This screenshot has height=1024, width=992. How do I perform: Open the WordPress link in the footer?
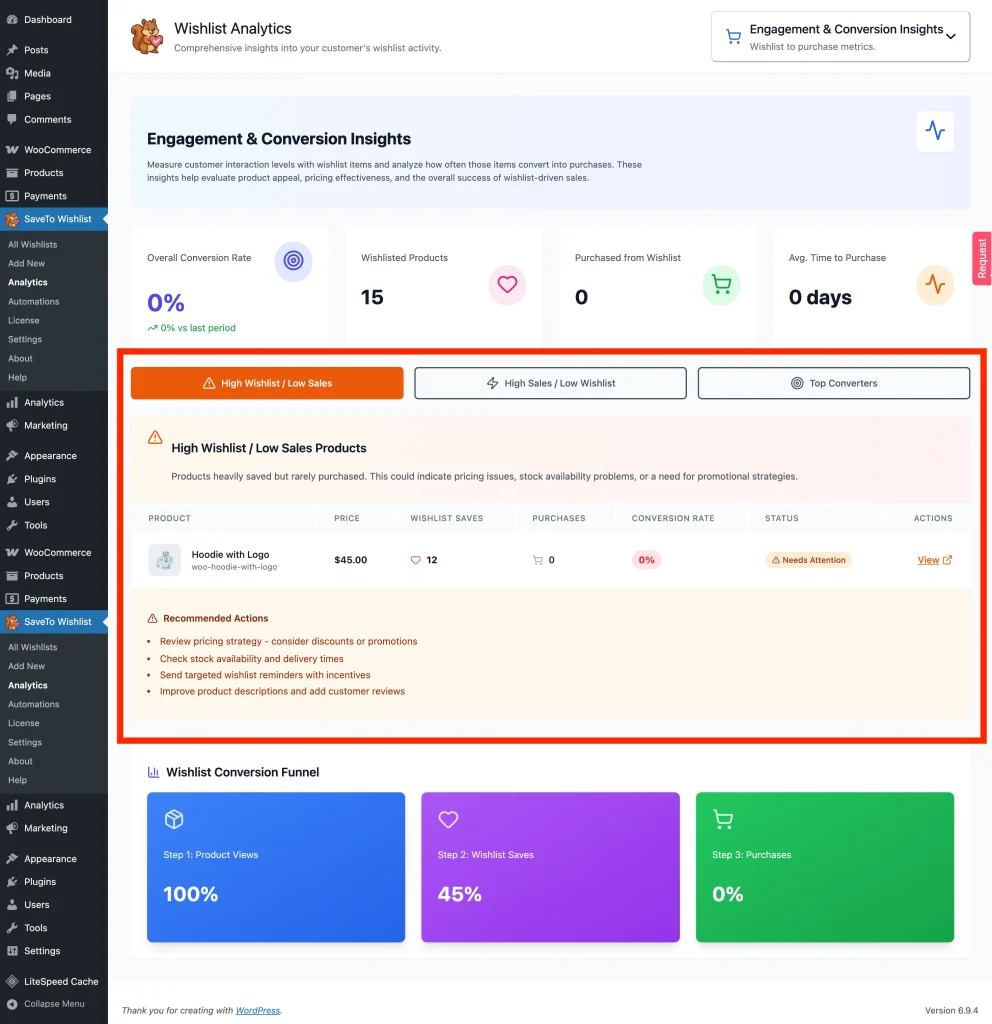(x=257, y=1010)
